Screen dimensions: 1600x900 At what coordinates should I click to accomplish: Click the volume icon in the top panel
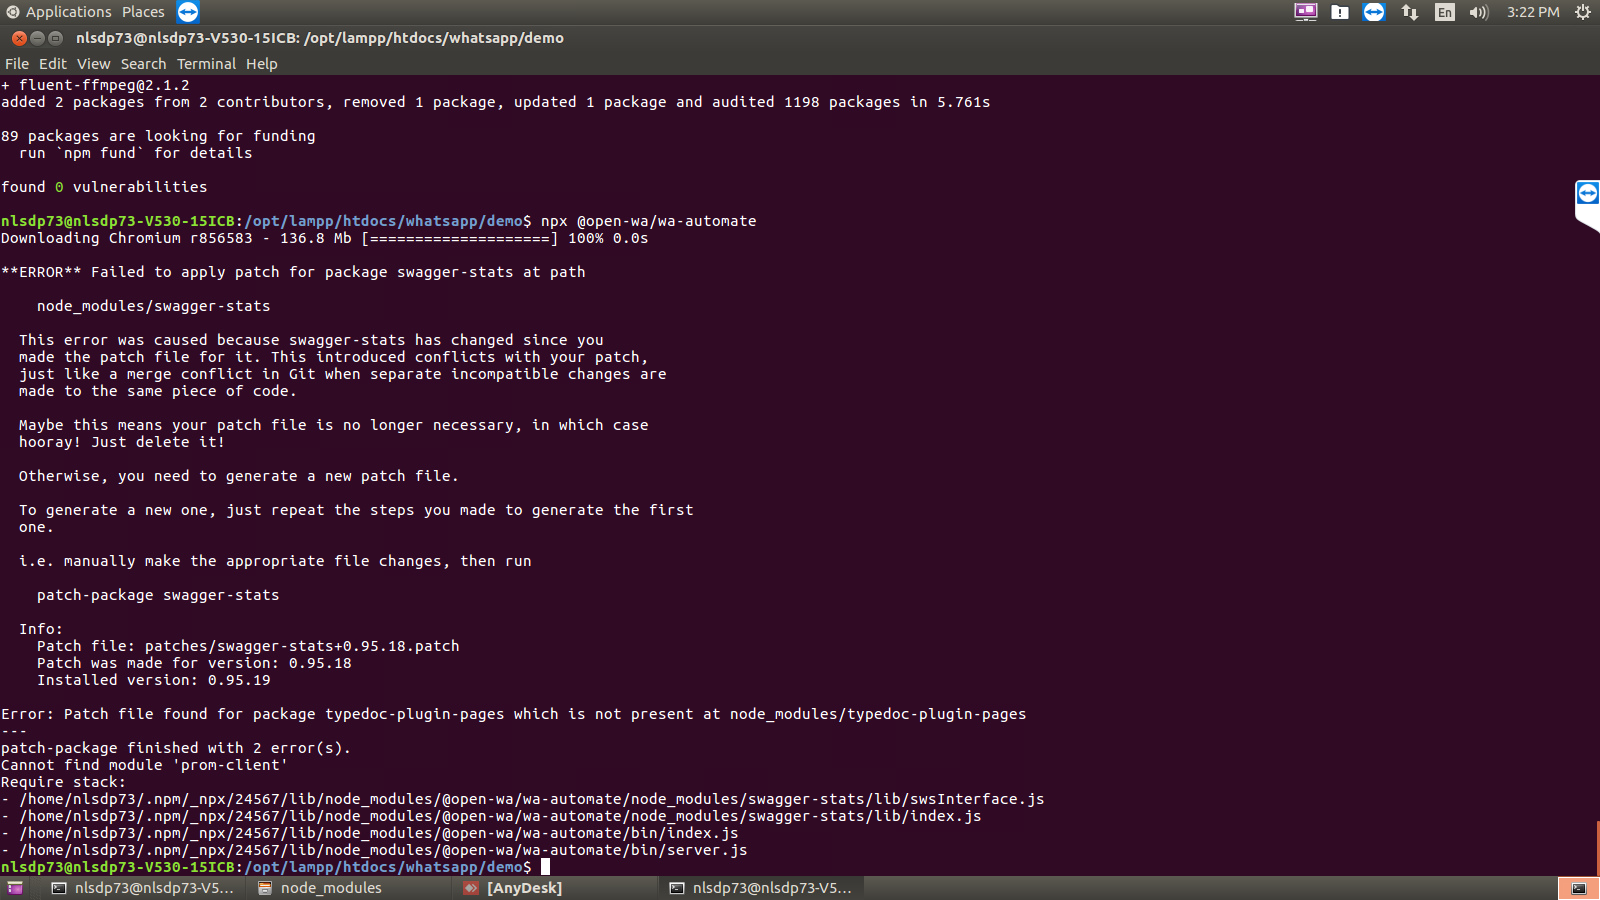pos(1478,13)
